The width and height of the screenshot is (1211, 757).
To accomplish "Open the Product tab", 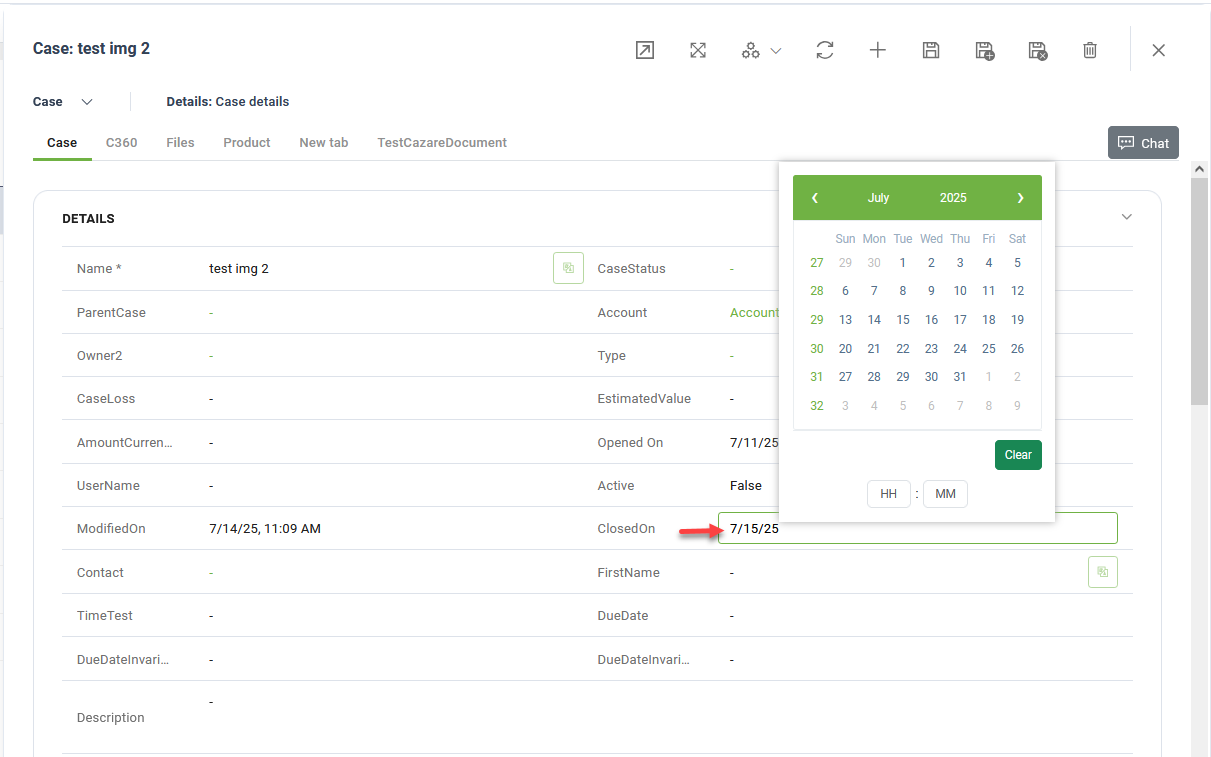I will click(x=247, y=143).
